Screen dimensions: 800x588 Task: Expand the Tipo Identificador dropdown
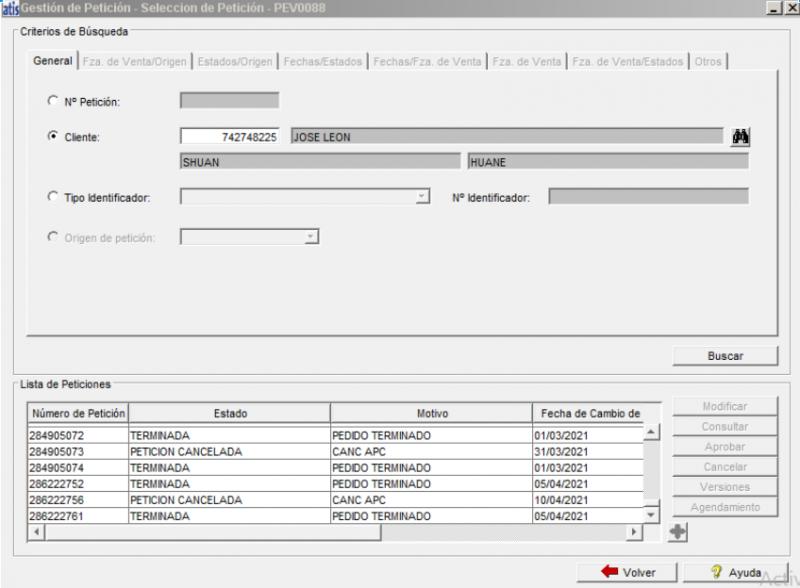[422, 197]
